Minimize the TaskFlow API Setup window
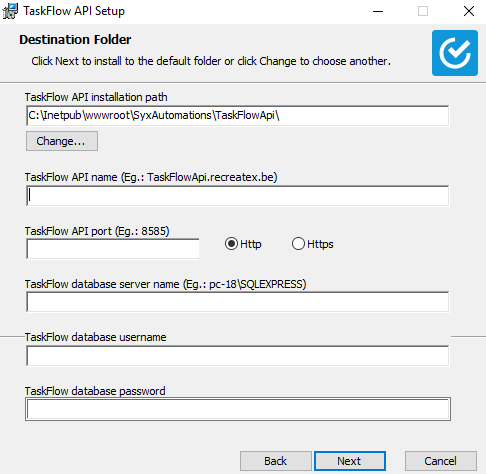This screenshot has width=486, height=474. click(x=378, y=11)
